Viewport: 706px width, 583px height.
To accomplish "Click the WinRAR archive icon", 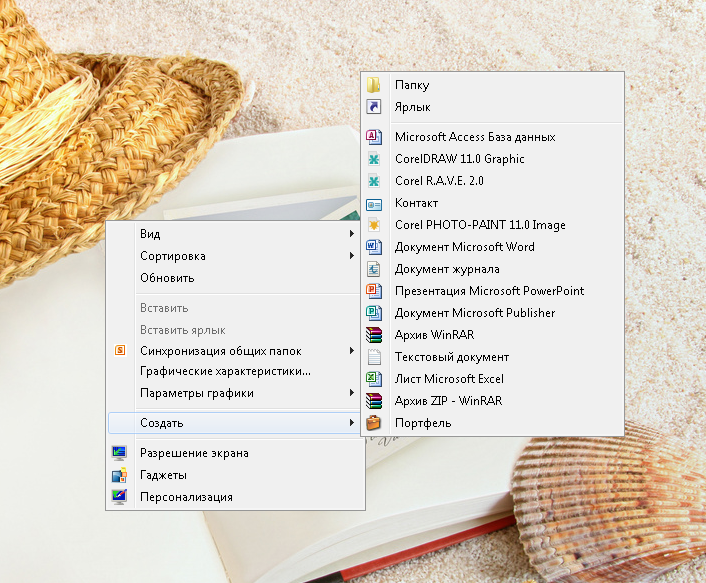I will pos(374,335).
